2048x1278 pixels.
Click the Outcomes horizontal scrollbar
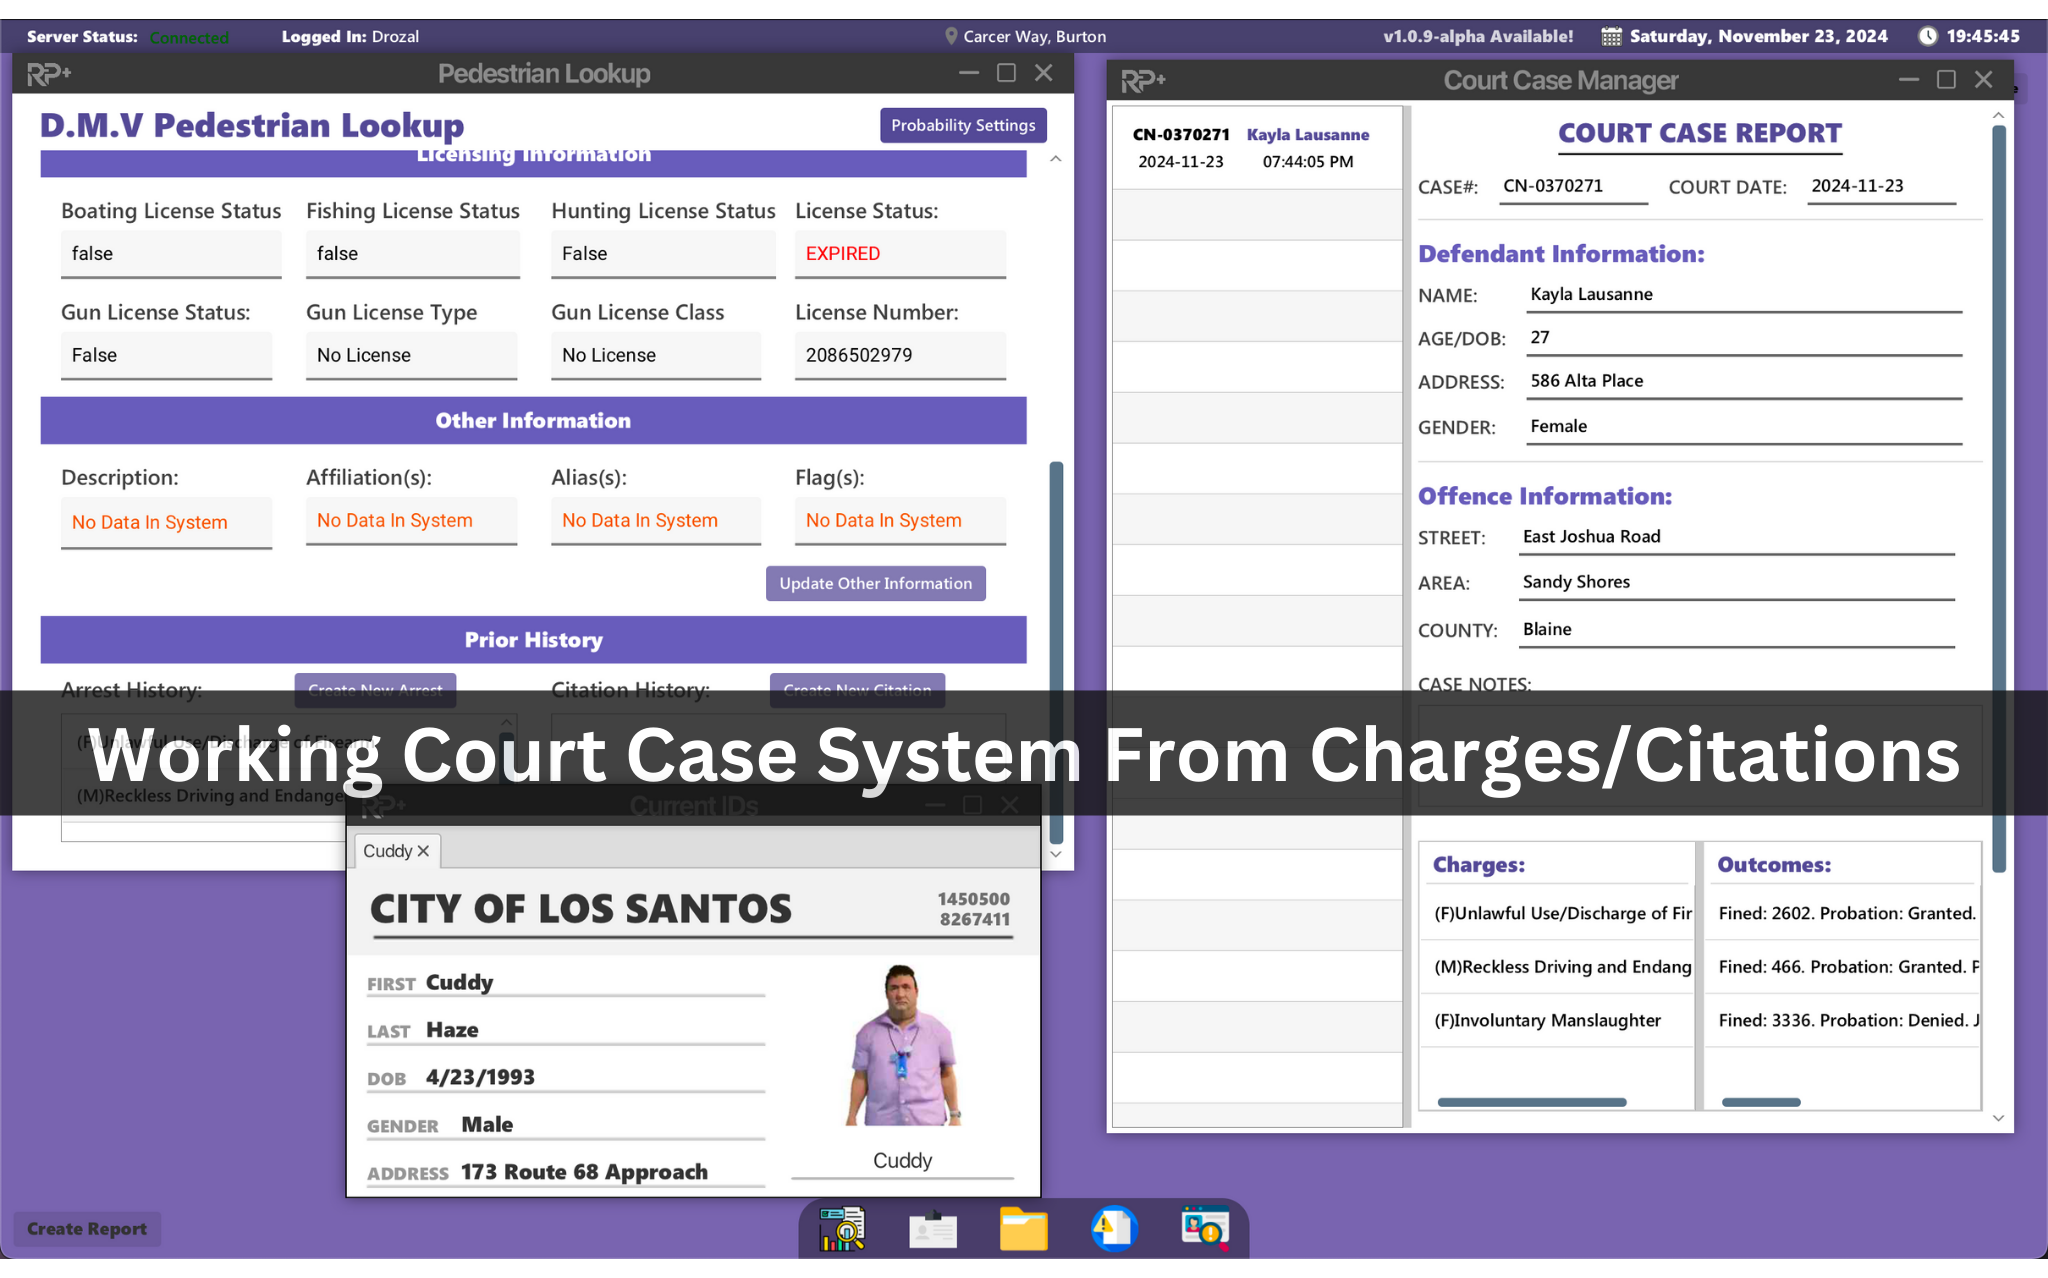point(1760,1102)
